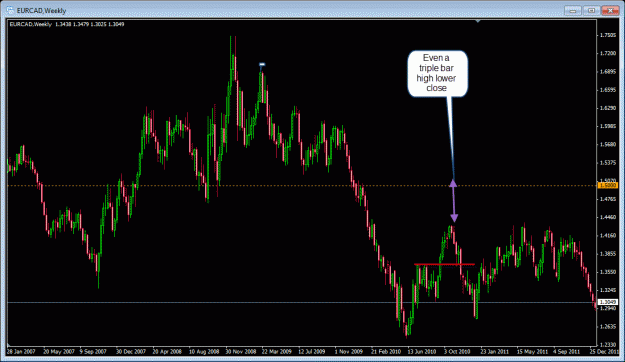Click the 20 May 2007 date label
The height and width of the screenshot is (362, 625).
point(59,352)
